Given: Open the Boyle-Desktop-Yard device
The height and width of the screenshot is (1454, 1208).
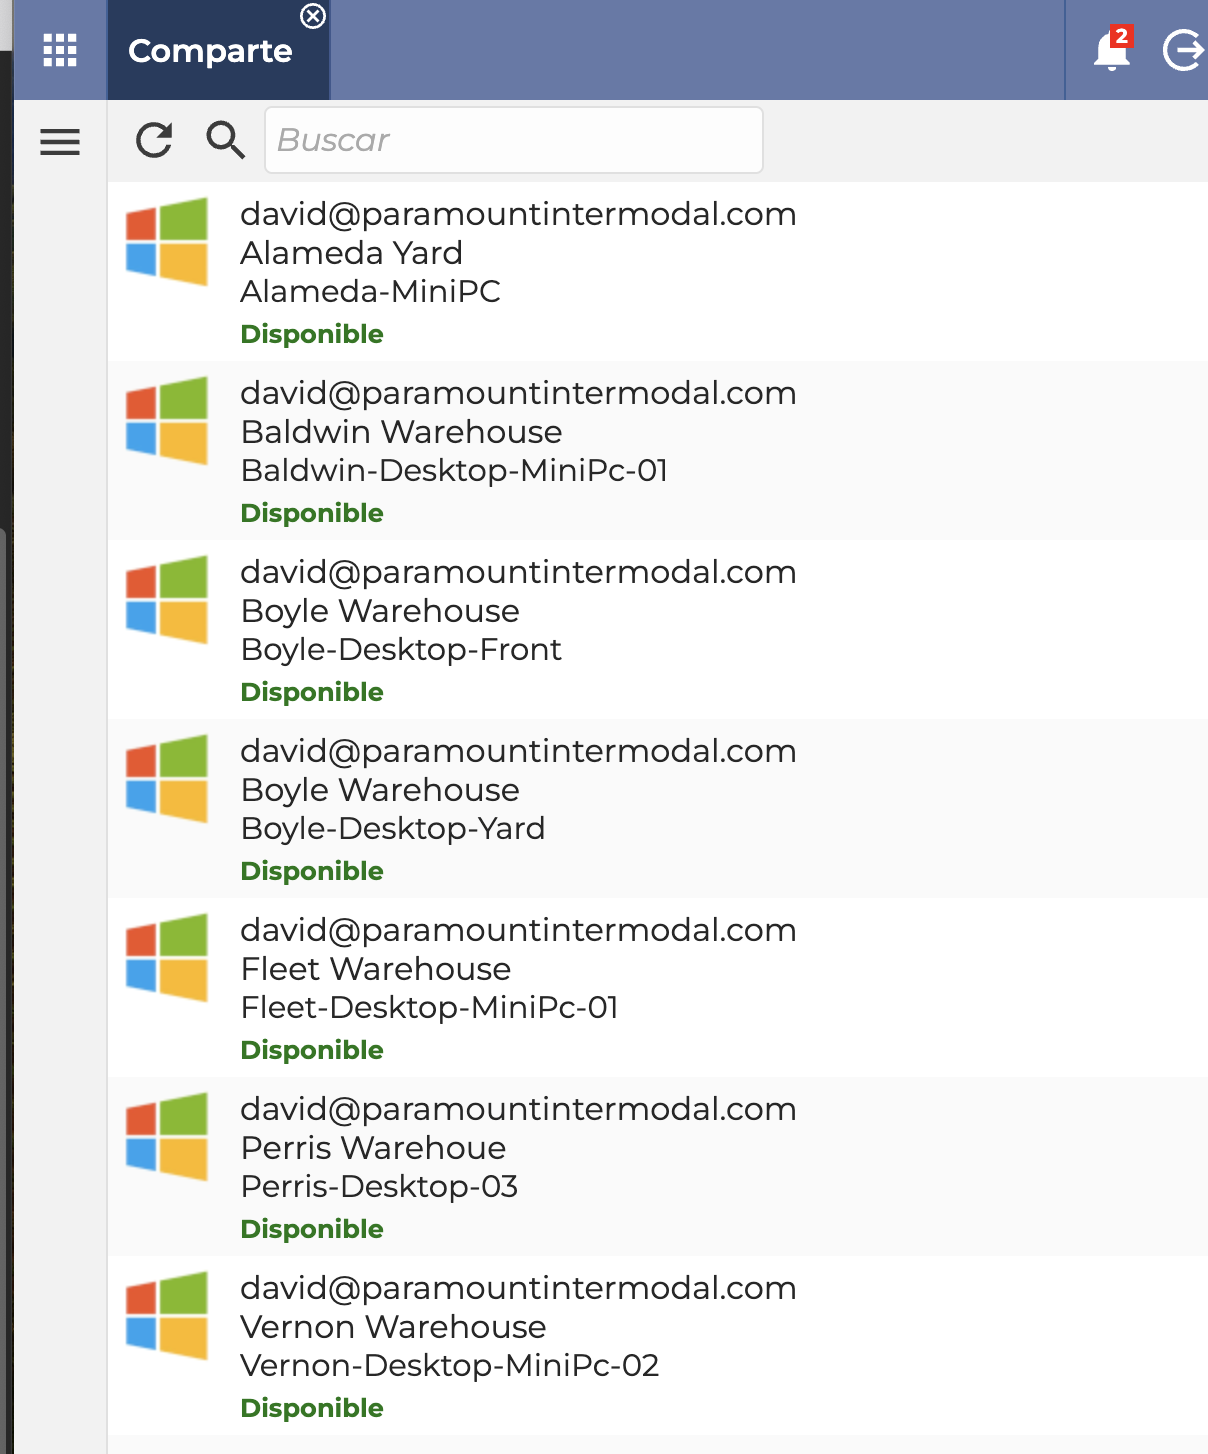Looking at the screenshot, I should tap(658, 809).
